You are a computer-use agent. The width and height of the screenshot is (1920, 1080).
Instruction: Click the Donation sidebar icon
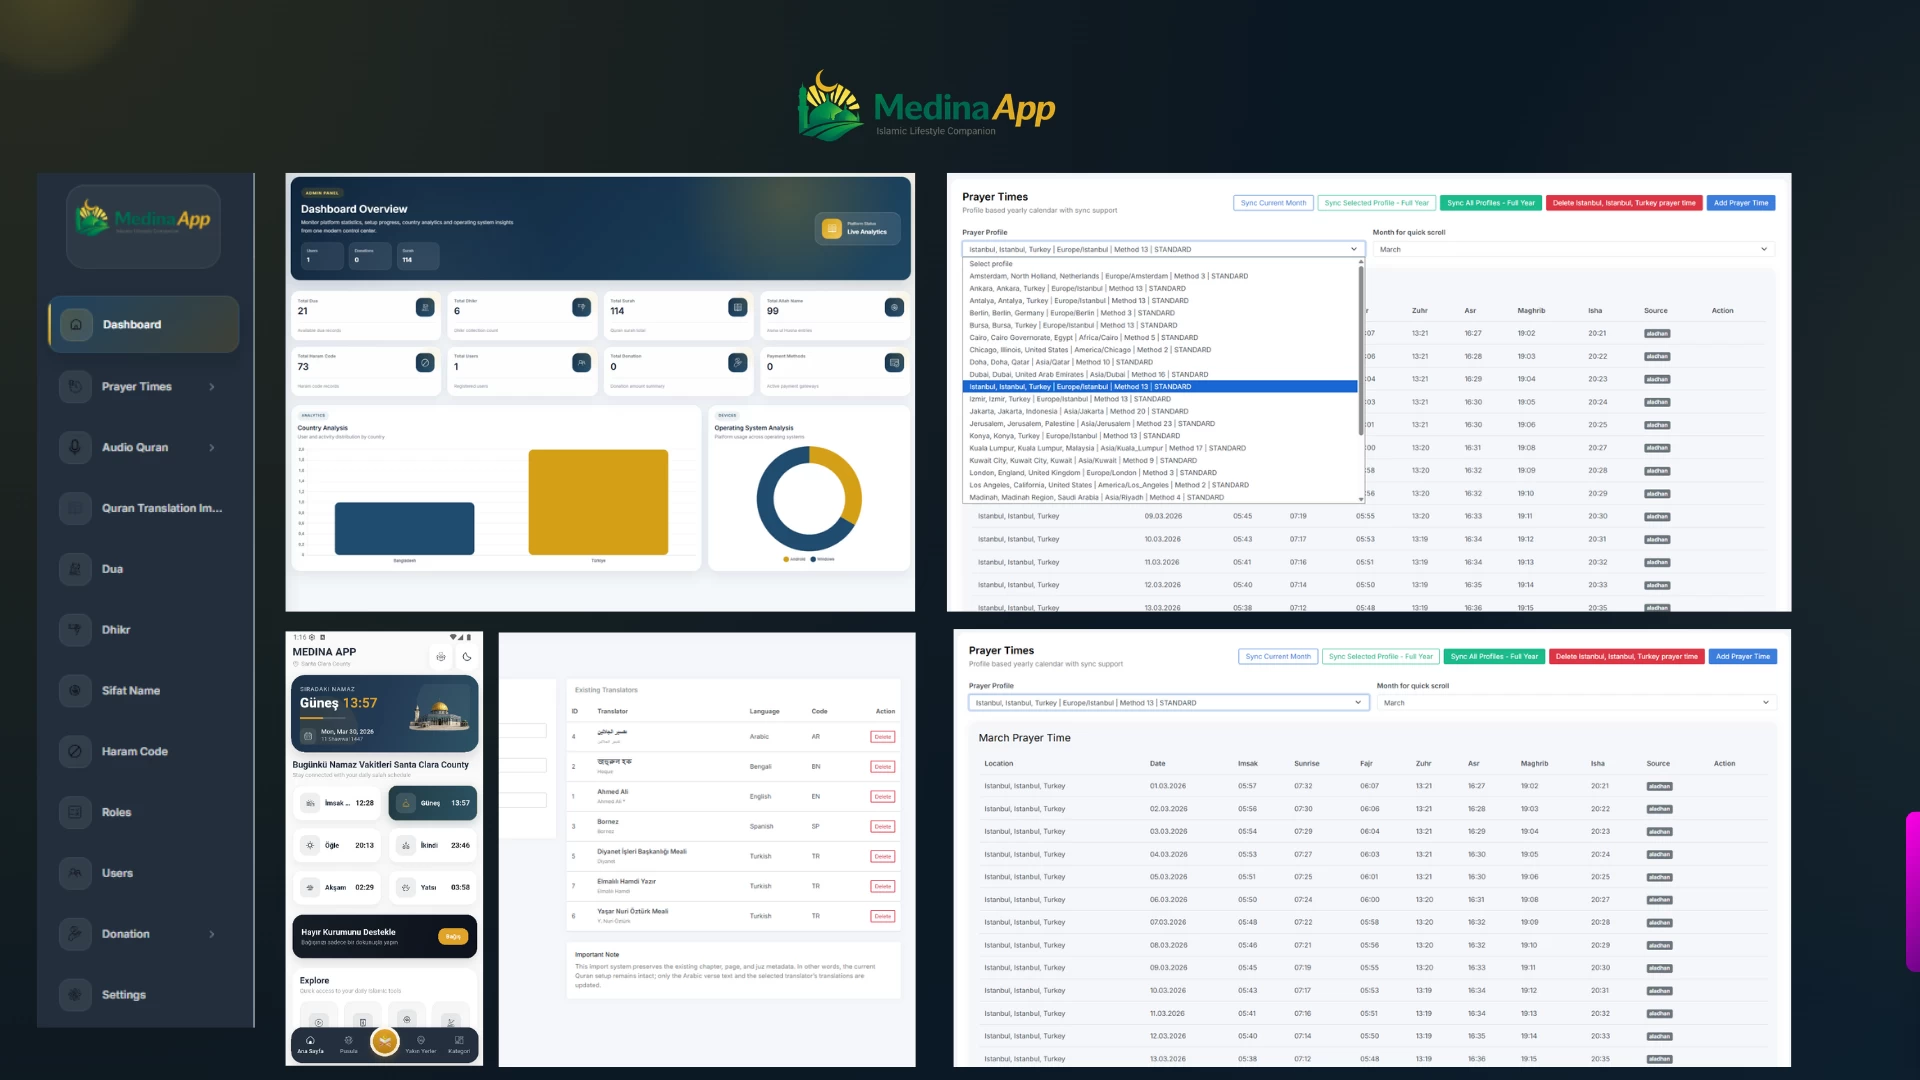(x=75, y=934)
